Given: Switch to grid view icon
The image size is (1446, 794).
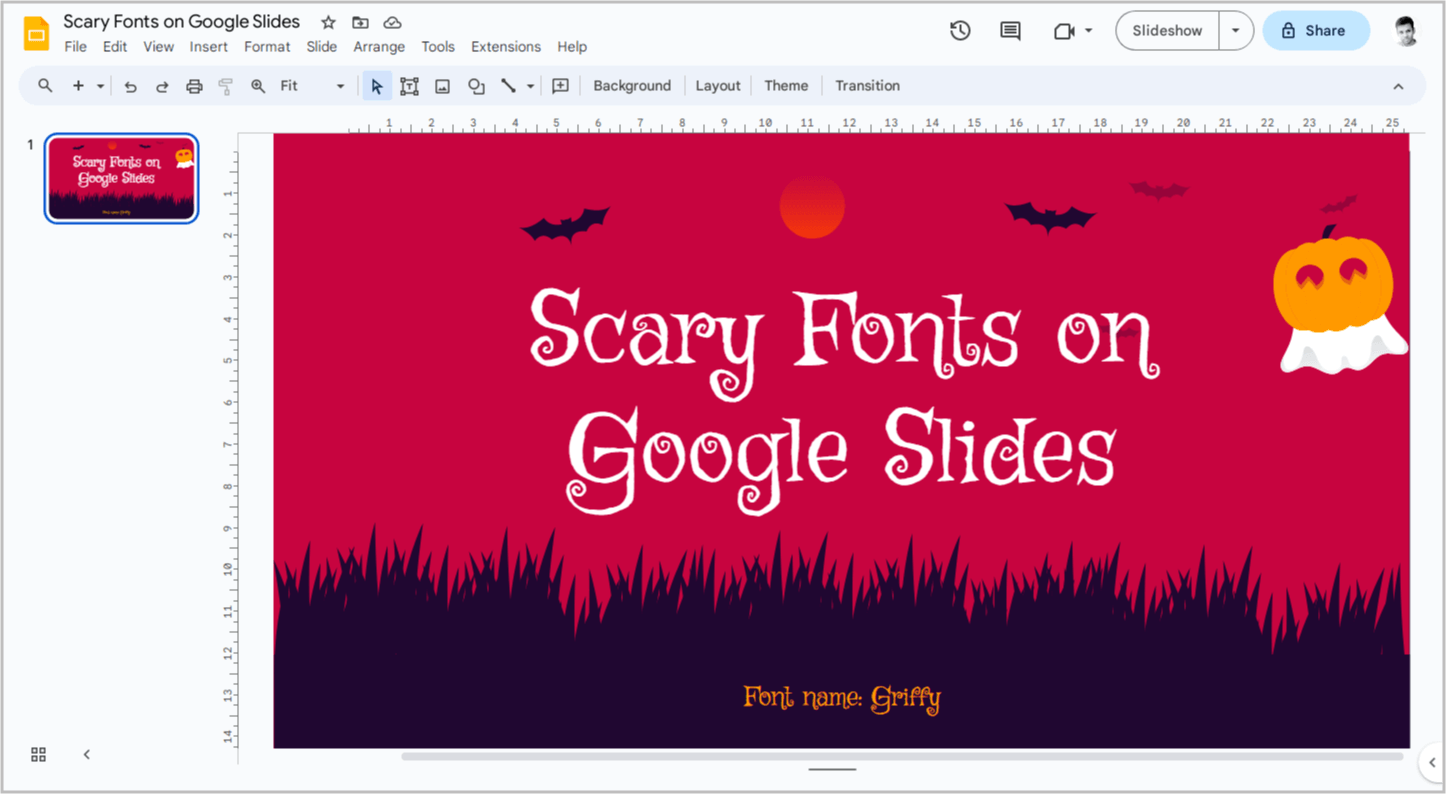Looking at the screenshot, I should click(x=39, y=754).
